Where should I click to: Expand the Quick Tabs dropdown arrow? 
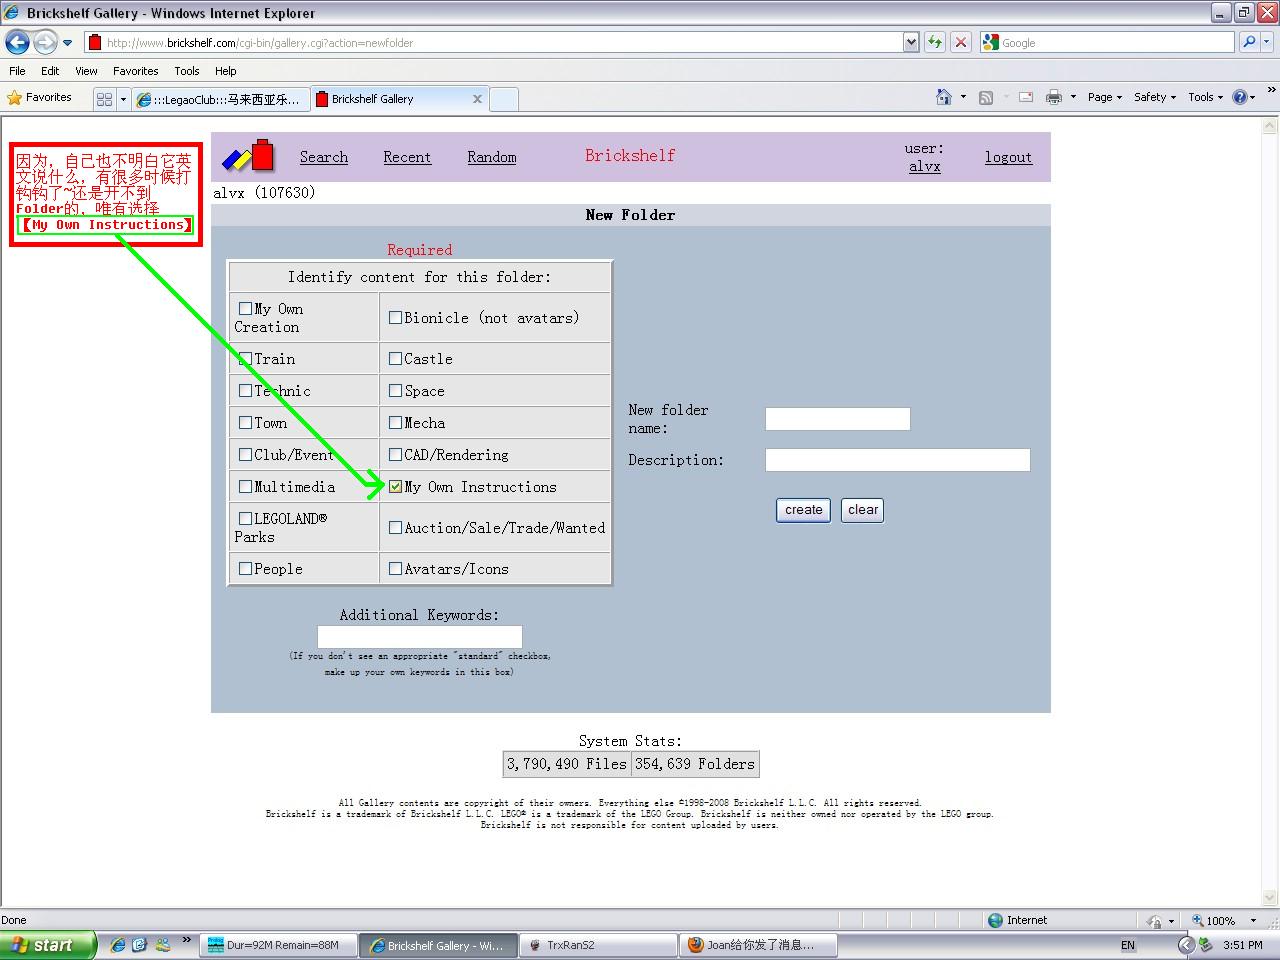click(123, 99)
